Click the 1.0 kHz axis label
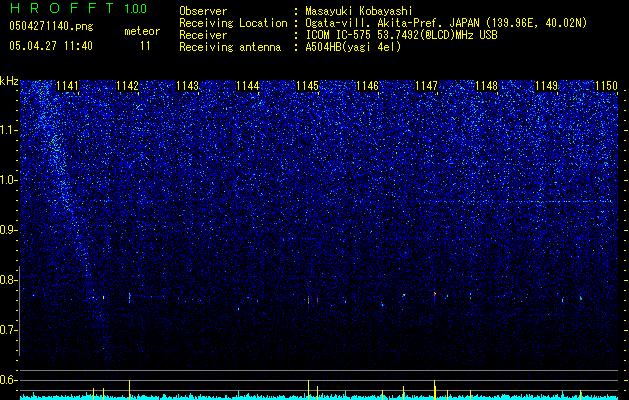This screenshot has height=400, width=629. 9,180
